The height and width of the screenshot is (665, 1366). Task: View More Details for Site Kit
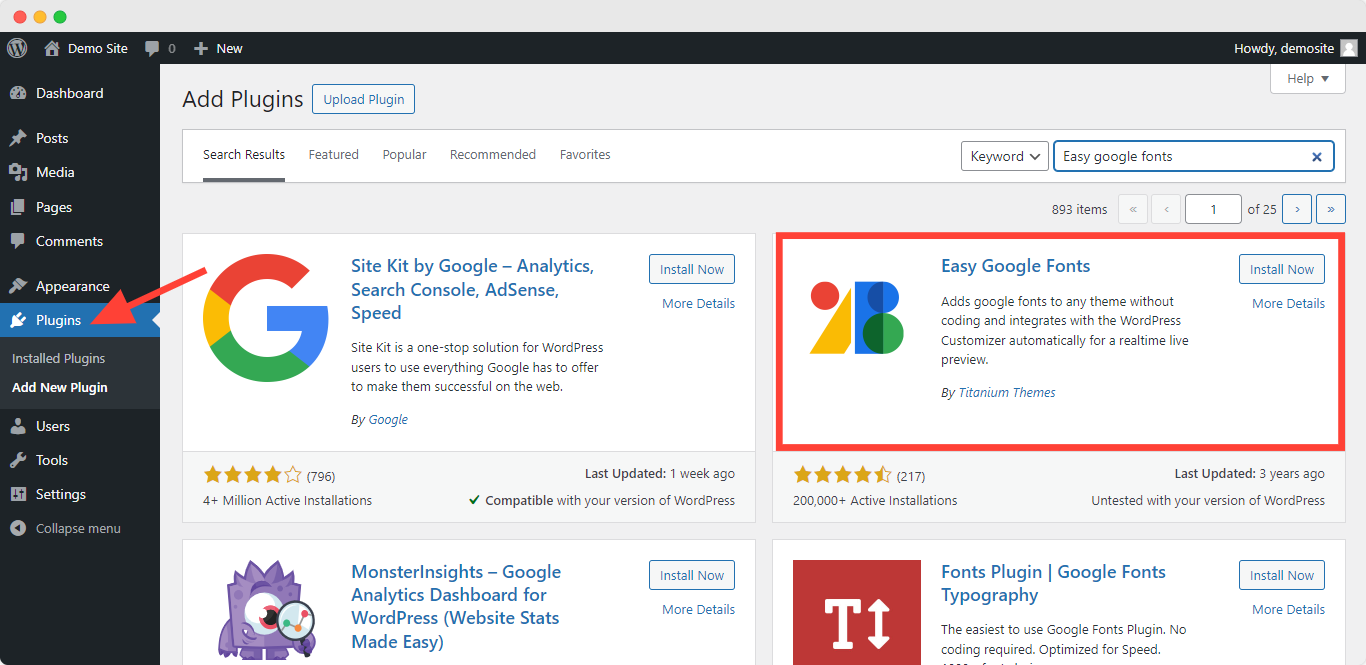pos(698,303)
